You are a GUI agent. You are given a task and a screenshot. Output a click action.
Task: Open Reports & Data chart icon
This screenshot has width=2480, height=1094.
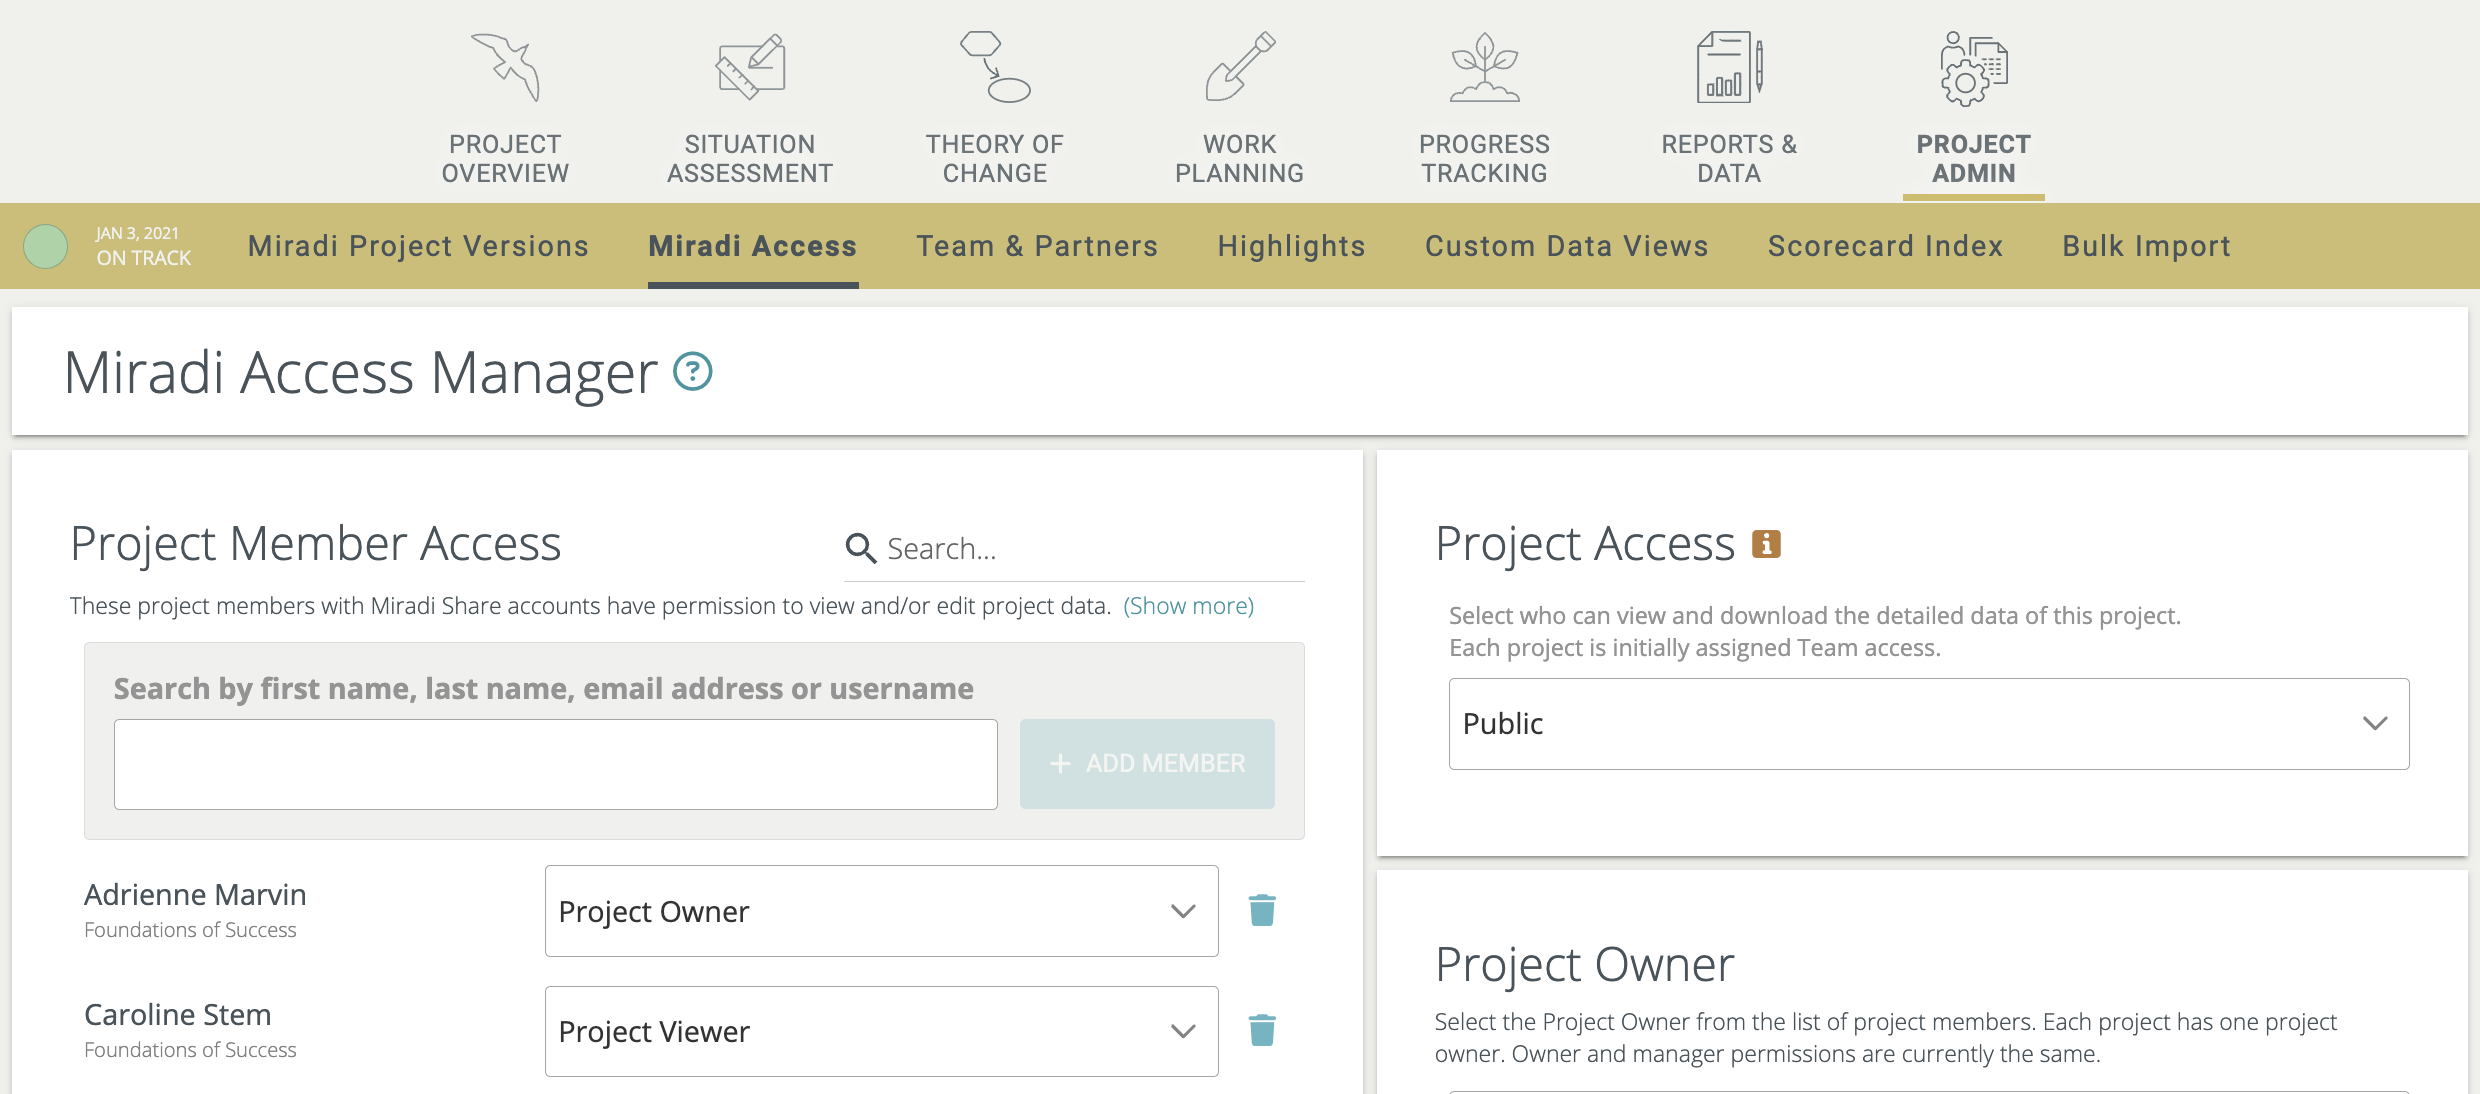point(1729,68)
